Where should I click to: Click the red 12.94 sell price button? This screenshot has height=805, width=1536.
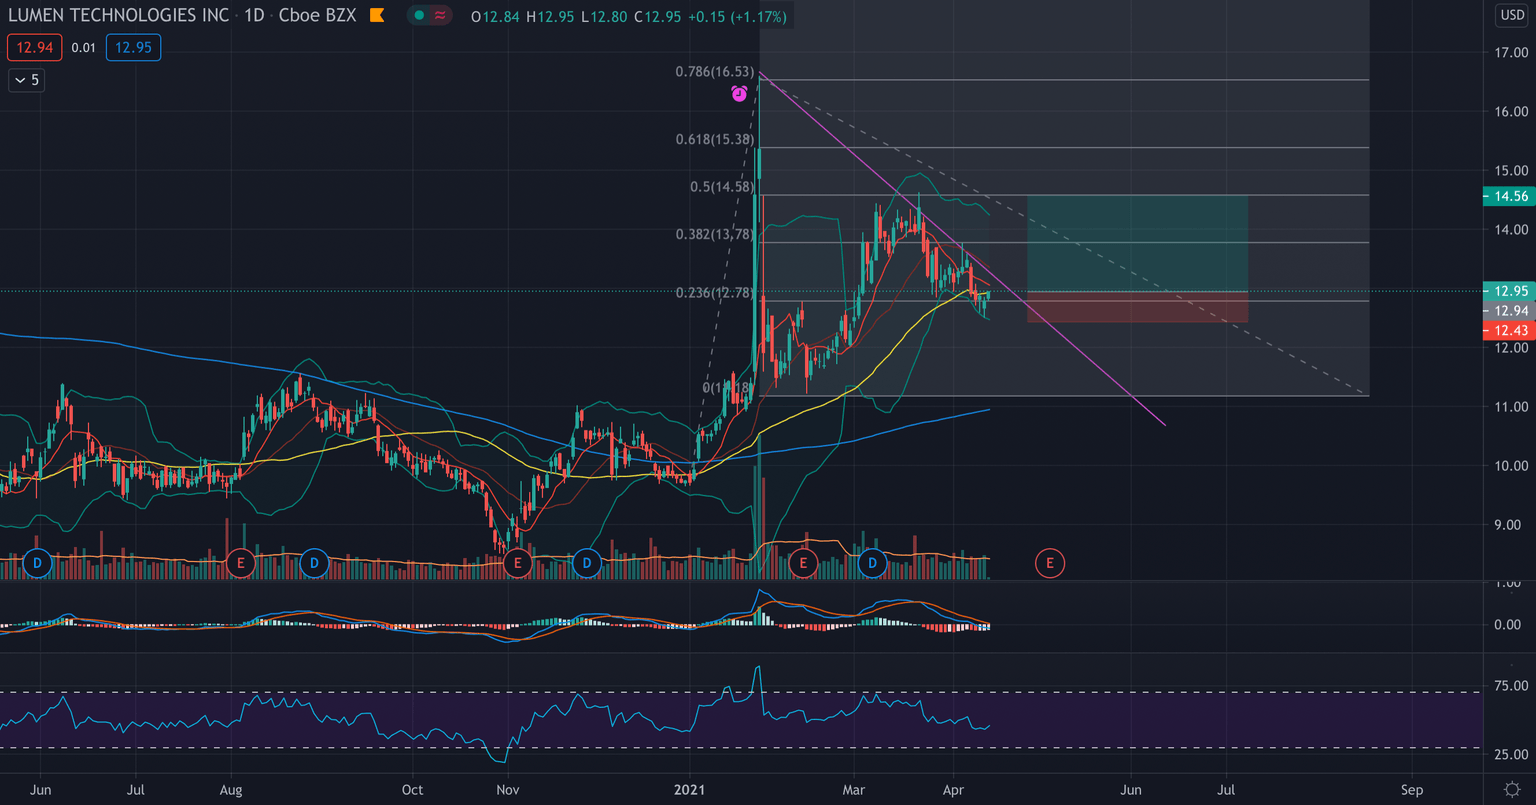[35, 47]
